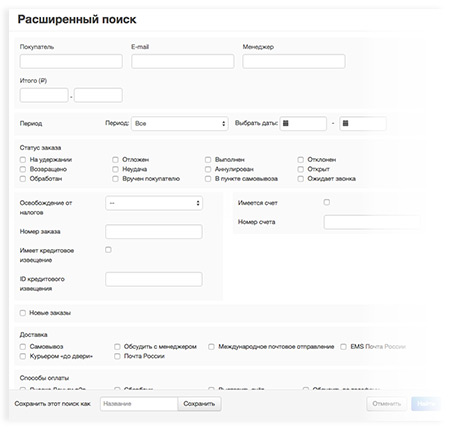Screen dimensions: 453x432
Task: Tick the «Ожидает звонка» checkbox
Action: click(301, 179)
